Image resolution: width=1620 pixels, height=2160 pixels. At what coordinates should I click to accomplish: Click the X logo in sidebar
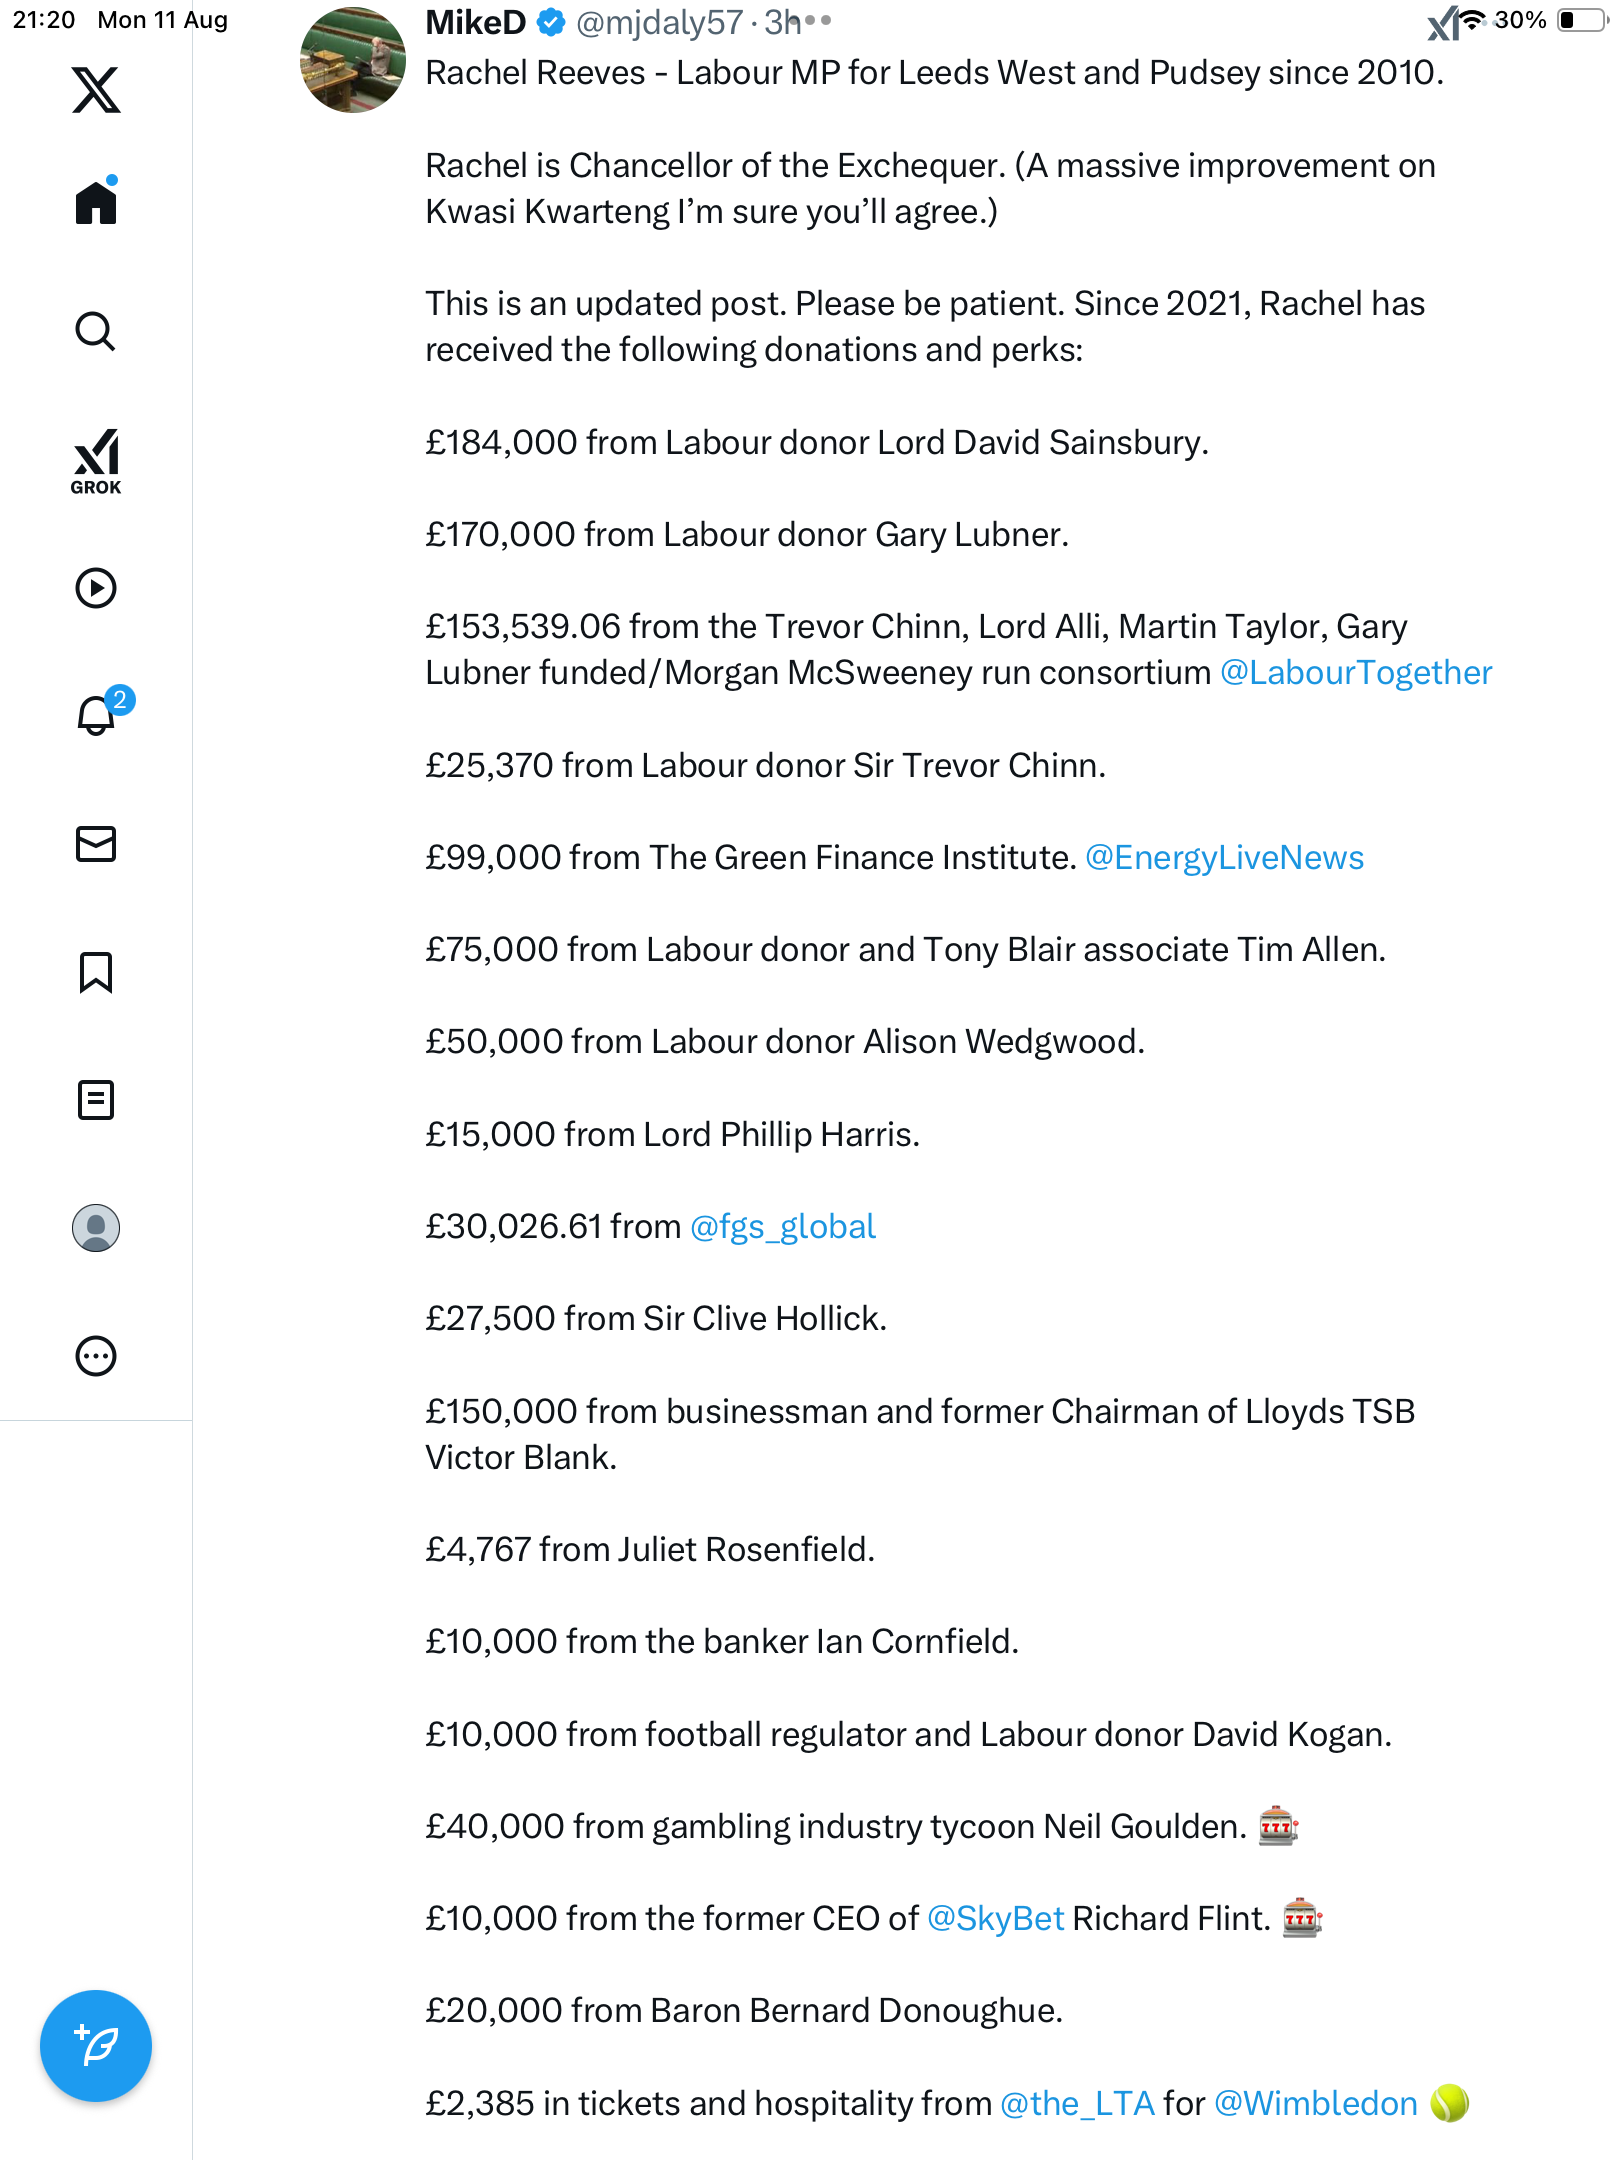coord(96,90)
